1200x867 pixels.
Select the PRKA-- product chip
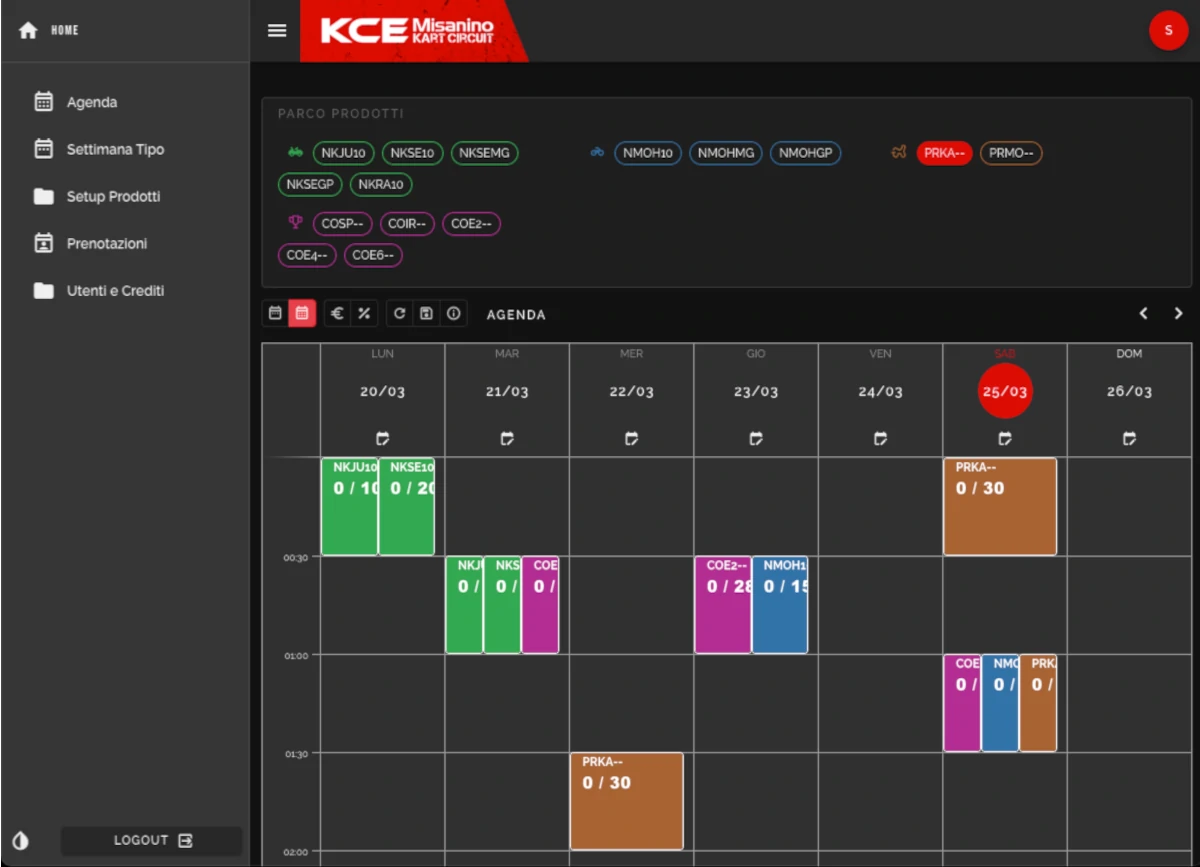[x=944, y=153]
